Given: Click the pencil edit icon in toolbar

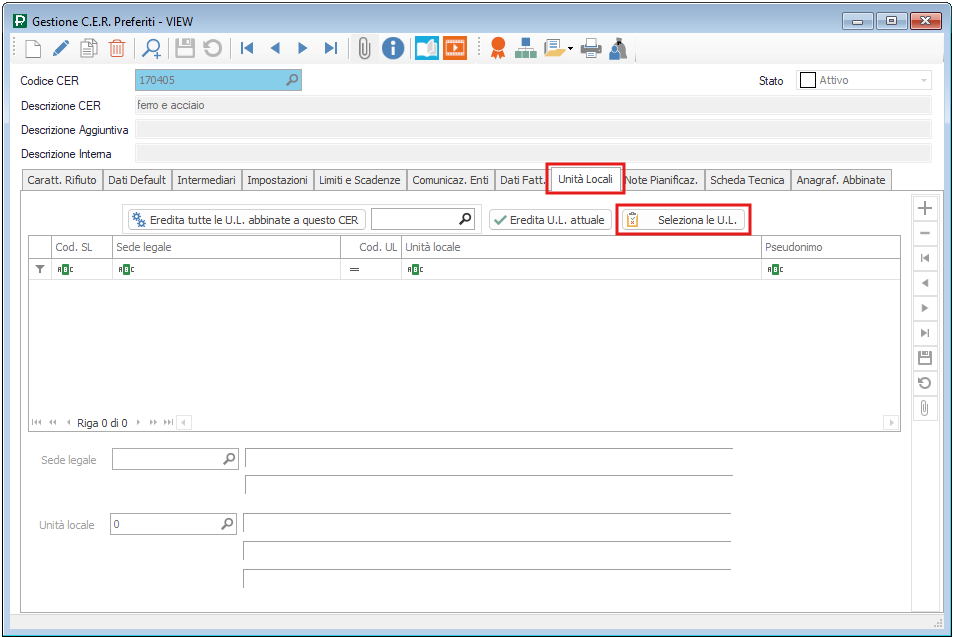Looking at the screenshot, I should coord(61,48).
